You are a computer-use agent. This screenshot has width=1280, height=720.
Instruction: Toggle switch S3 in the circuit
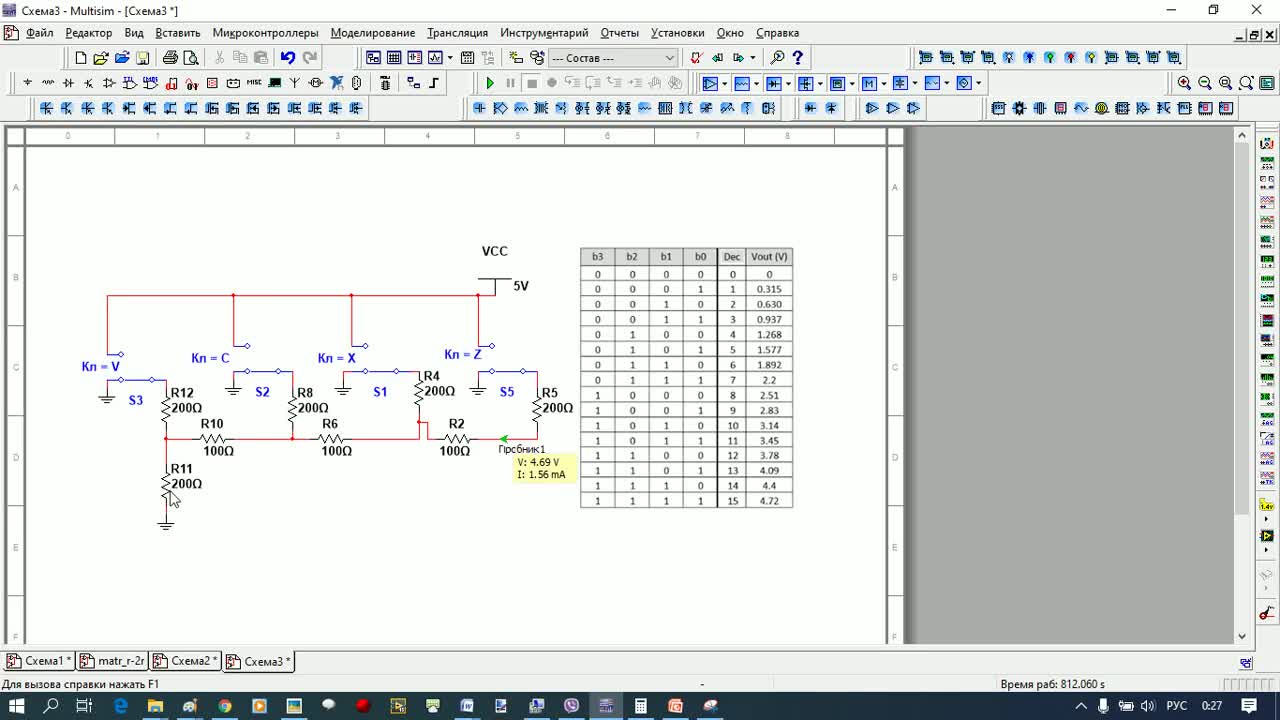[x=135, y=380]
